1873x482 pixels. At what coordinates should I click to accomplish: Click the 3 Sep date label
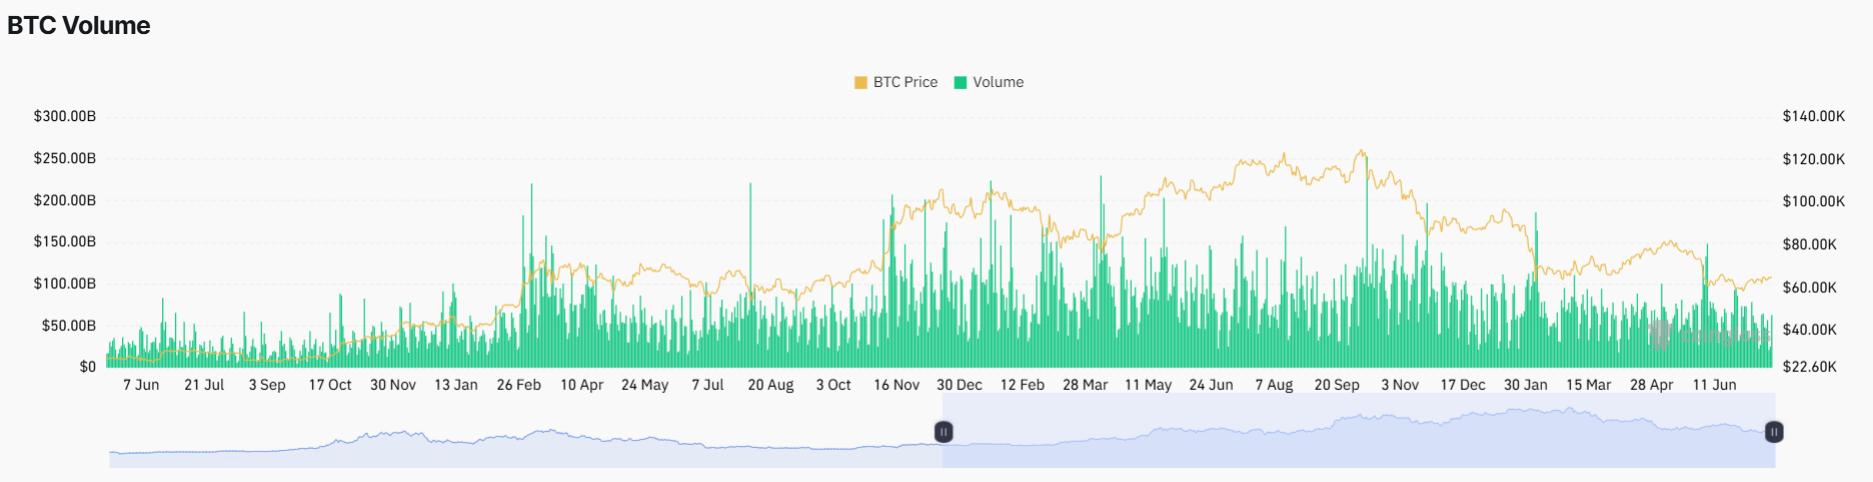(x=267, y=385)
